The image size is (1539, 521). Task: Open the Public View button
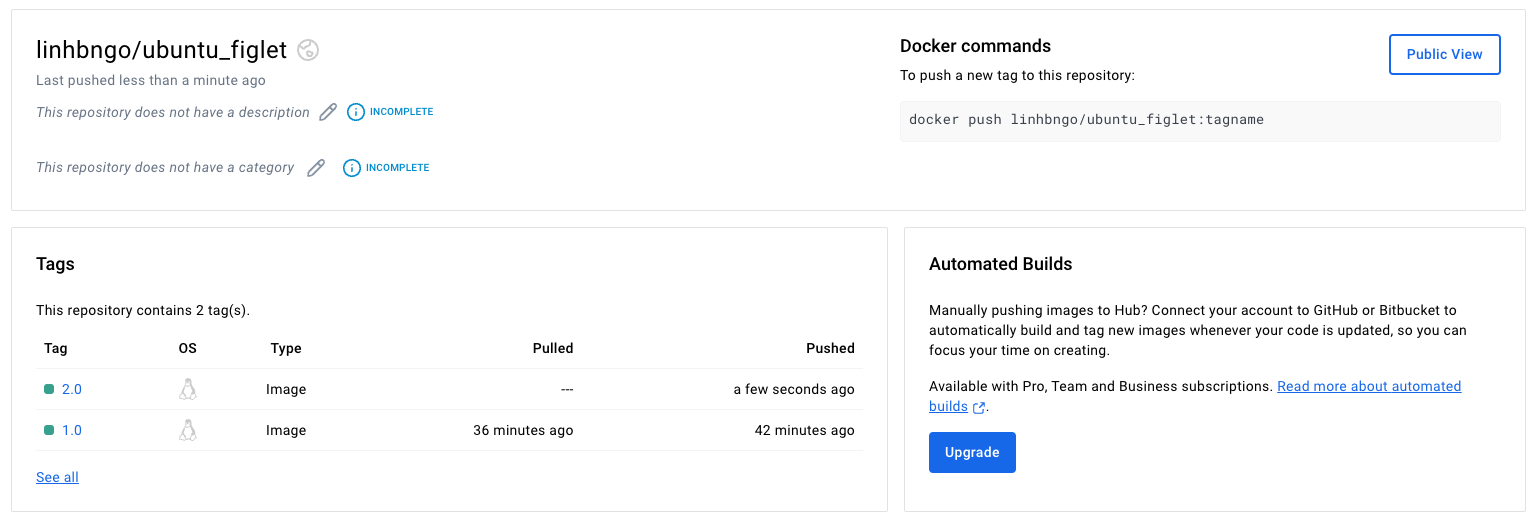tap(1444, 55)
